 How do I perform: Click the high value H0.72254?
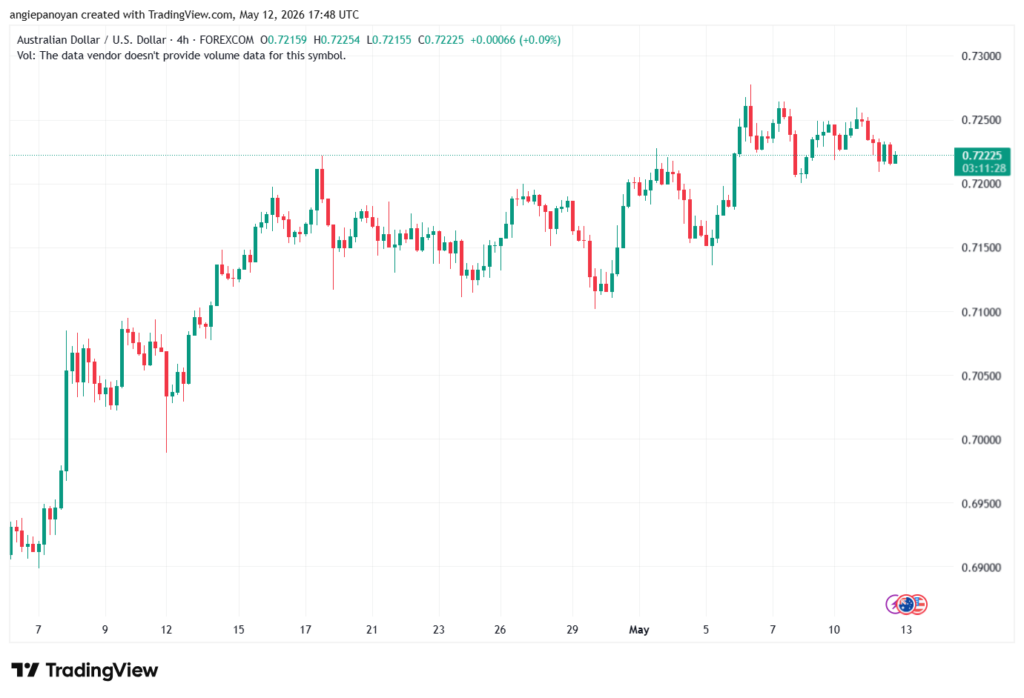(x=336, y=40)
